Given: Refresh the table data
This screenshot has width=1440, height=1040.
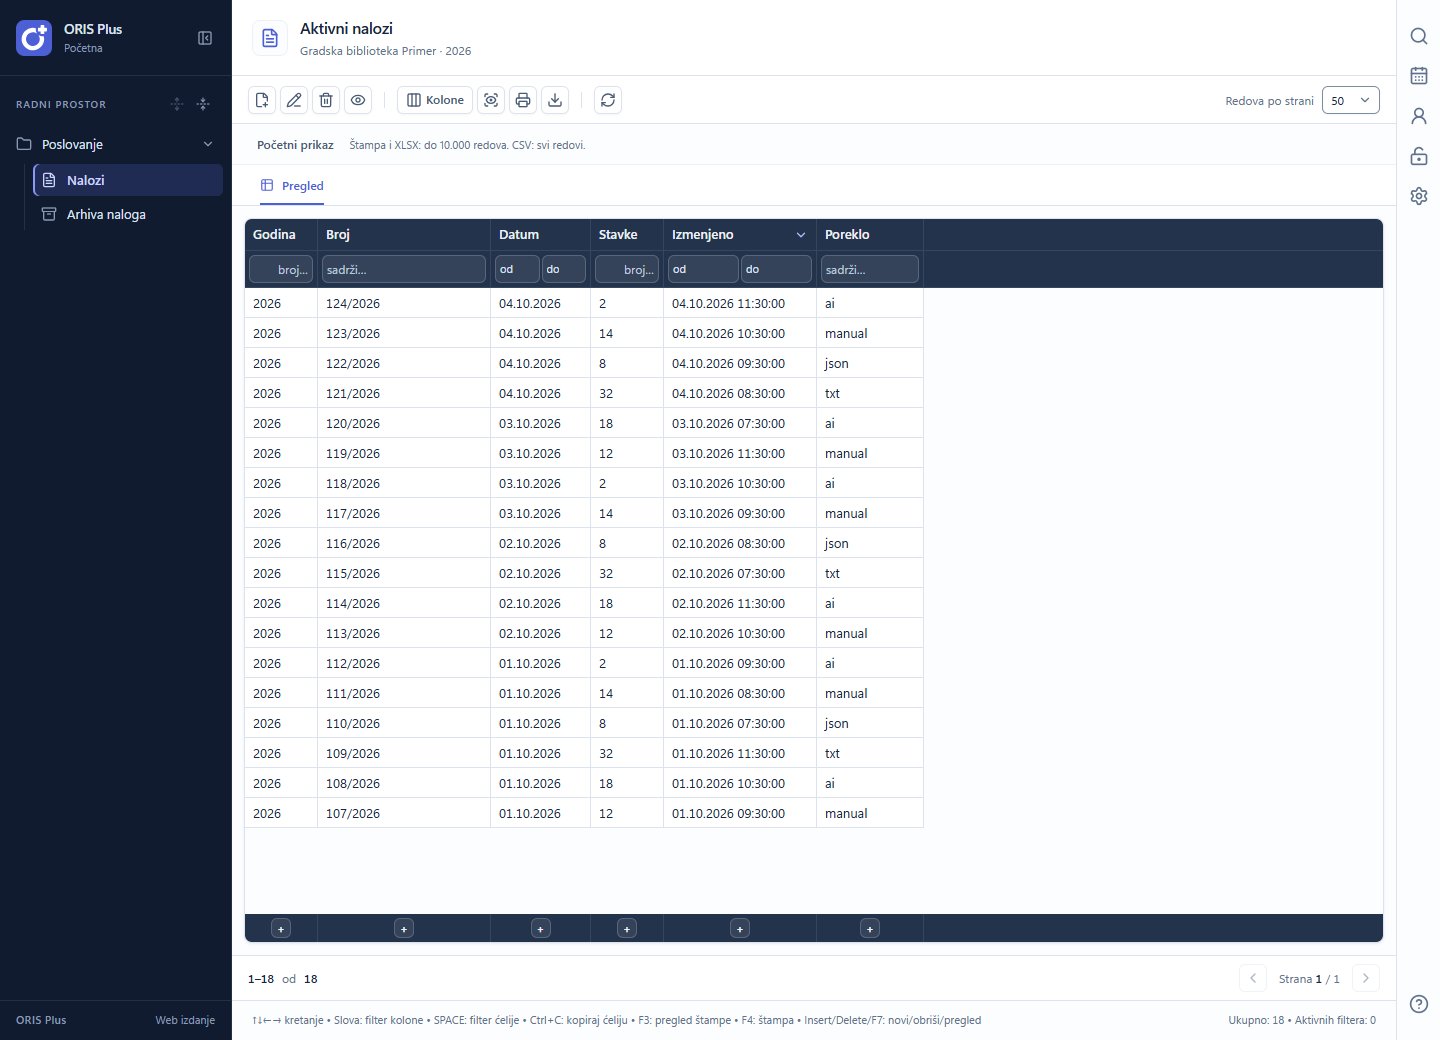Looking at the screenshot, I should (x=608, y=100).
